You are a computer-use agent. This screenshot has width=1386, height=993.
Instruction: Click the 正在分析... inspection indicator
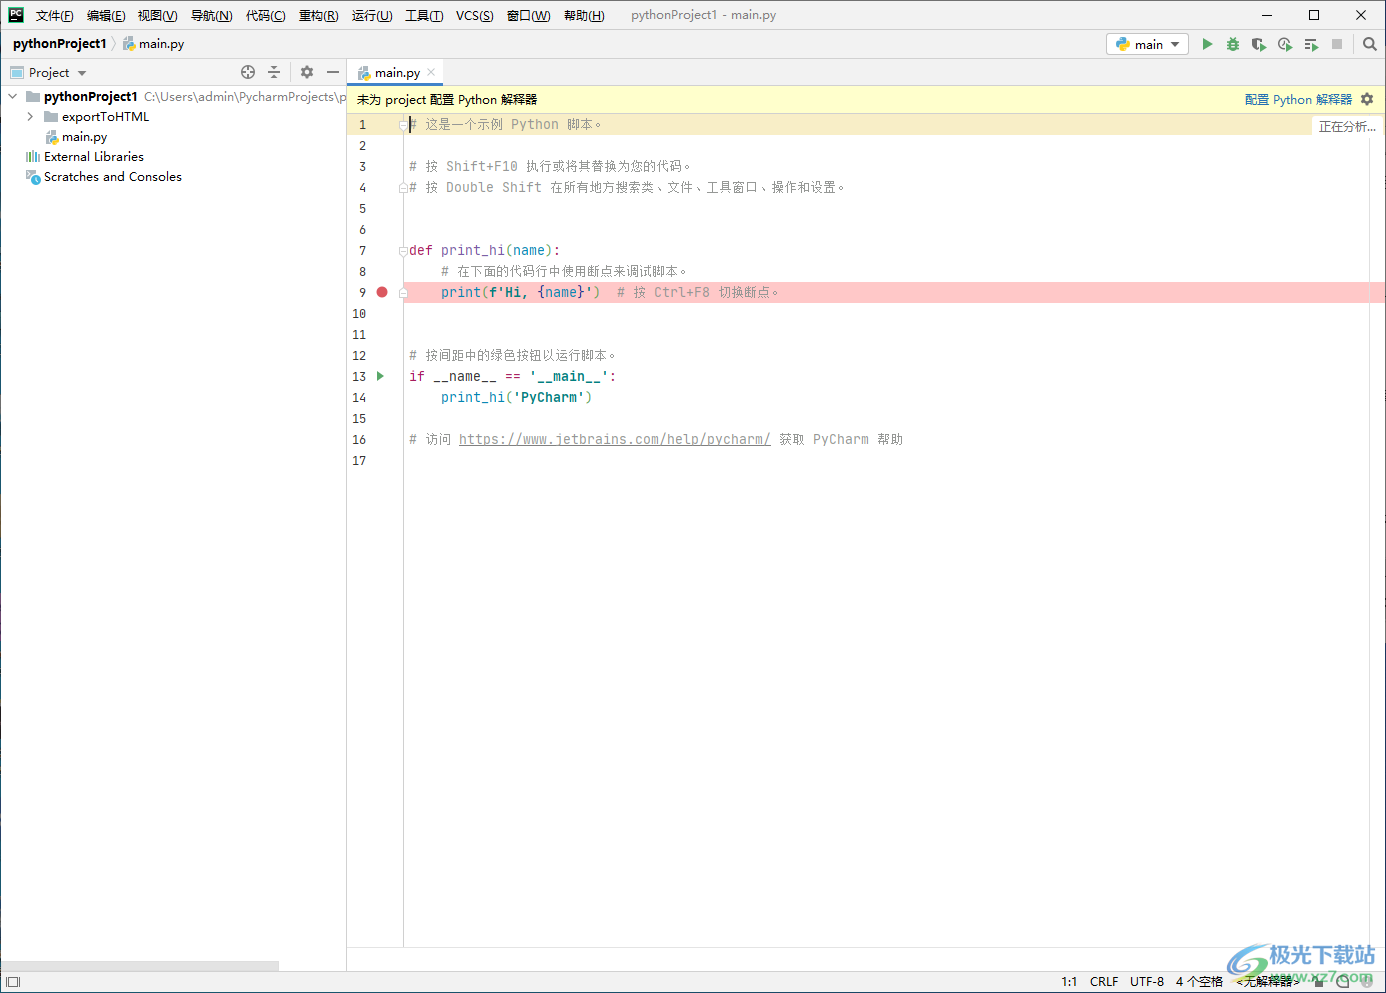click(x=1347, y=127)
